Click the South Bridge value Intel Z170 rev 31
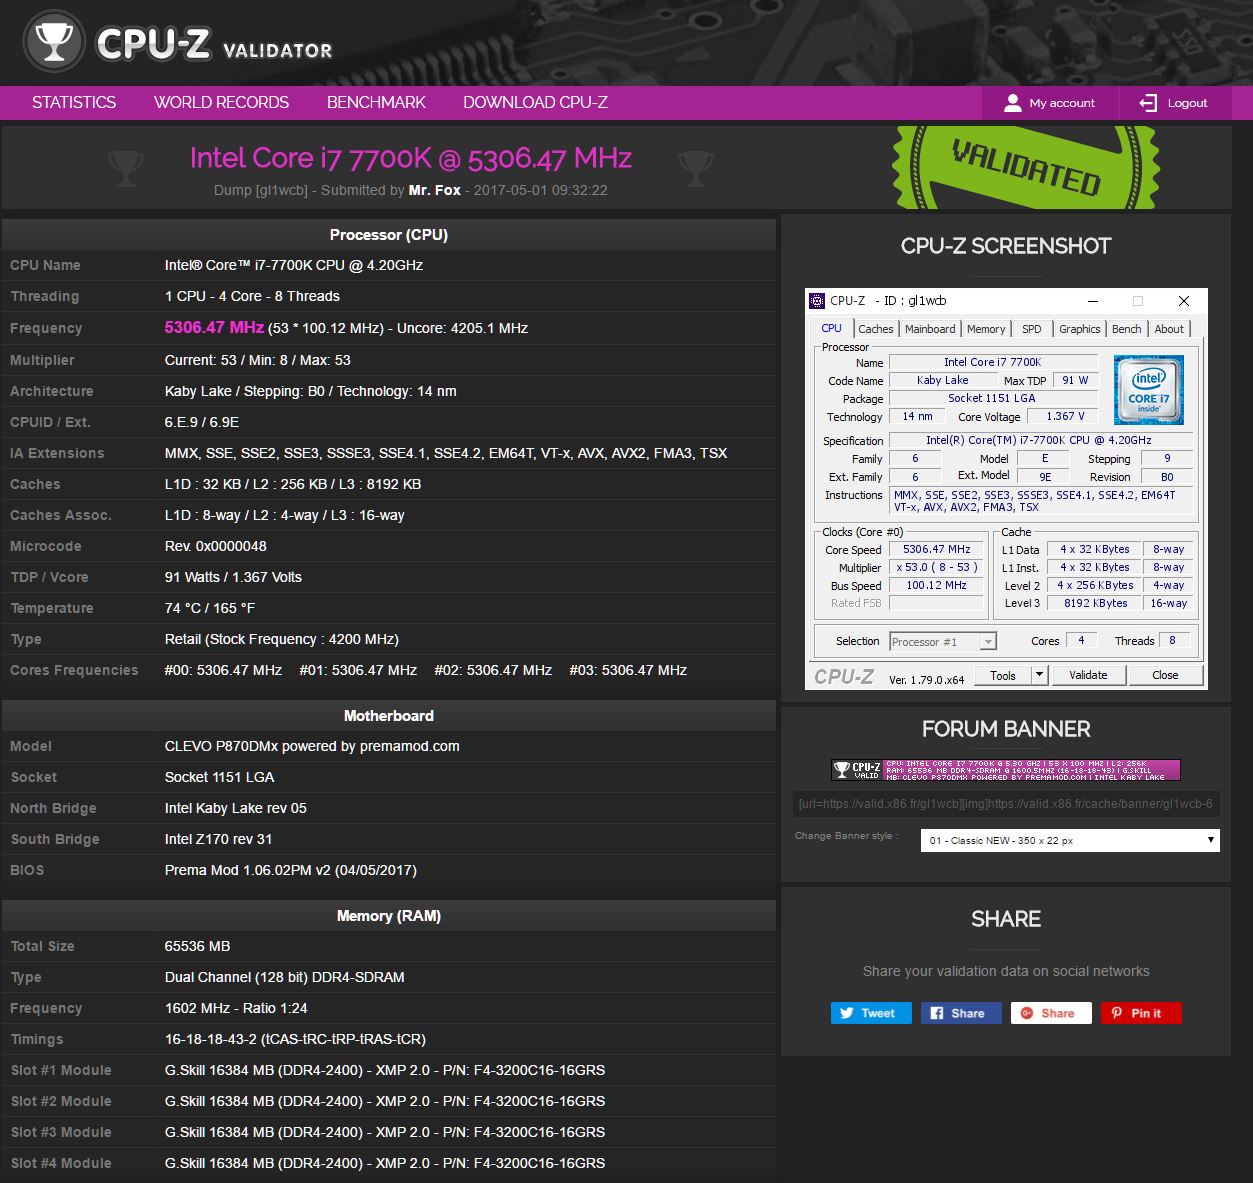This screenshot has width=1253, height=1183. pyautogui.click(x=218, y=839)
